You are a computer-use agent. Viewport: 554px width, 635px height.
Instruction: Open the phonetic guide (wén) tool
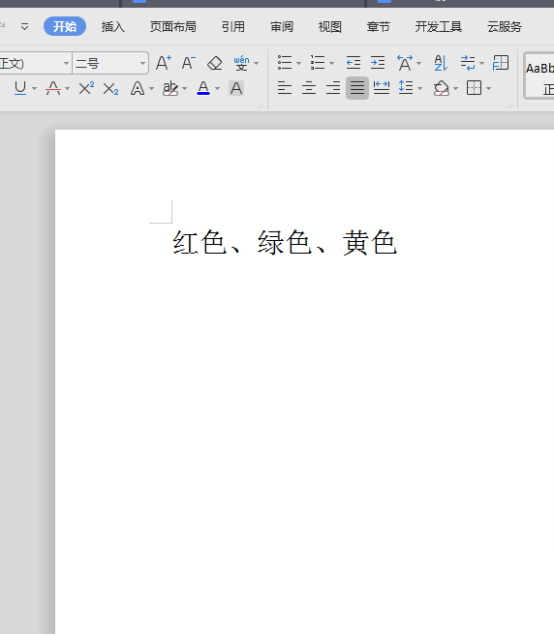(x=241, y=63)
